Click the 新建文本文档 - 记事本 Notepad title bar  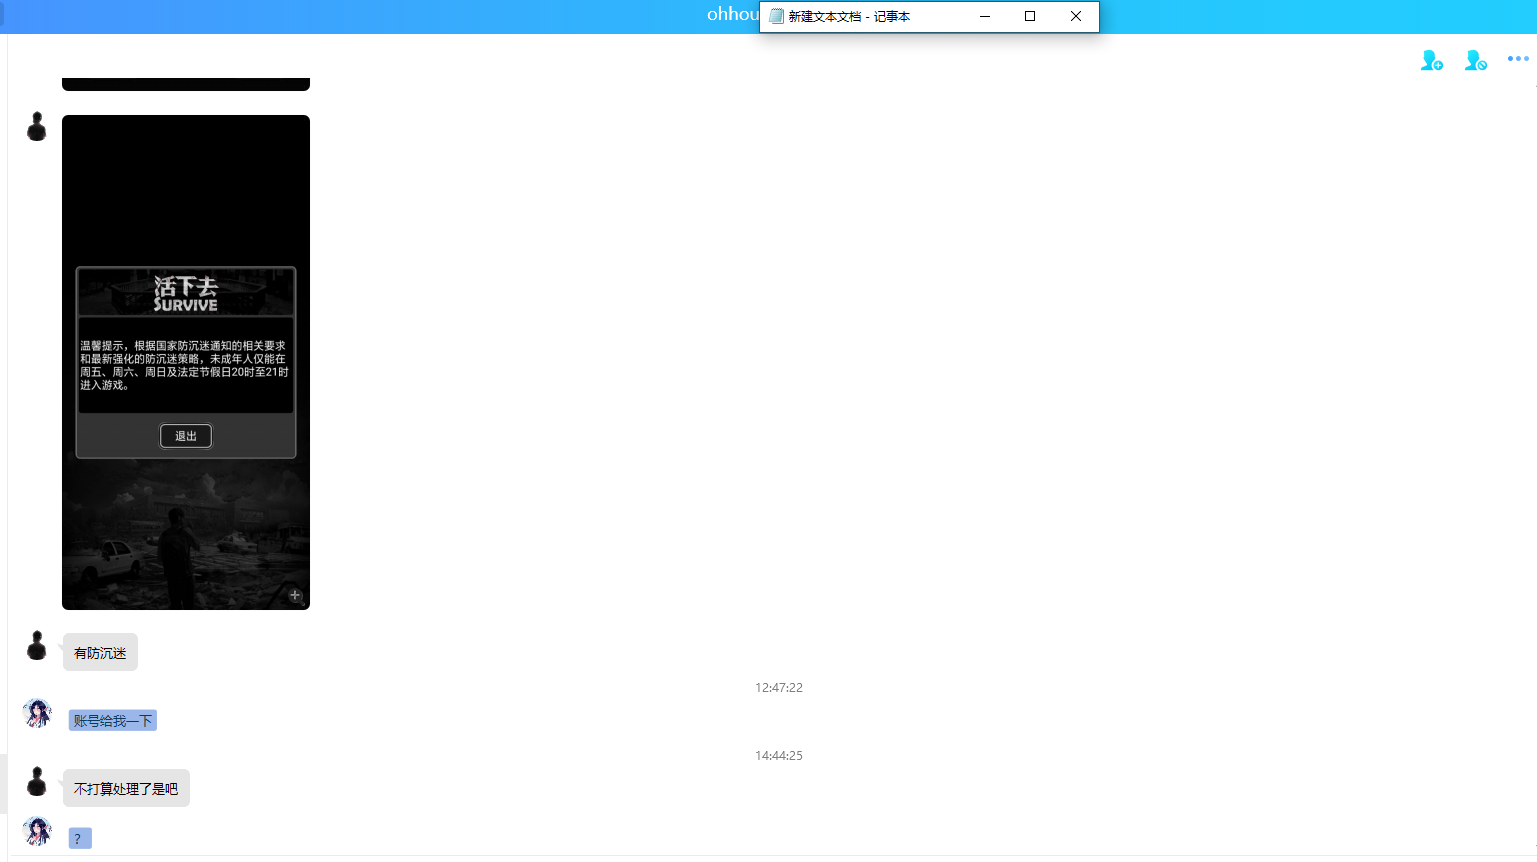[929, 16]
